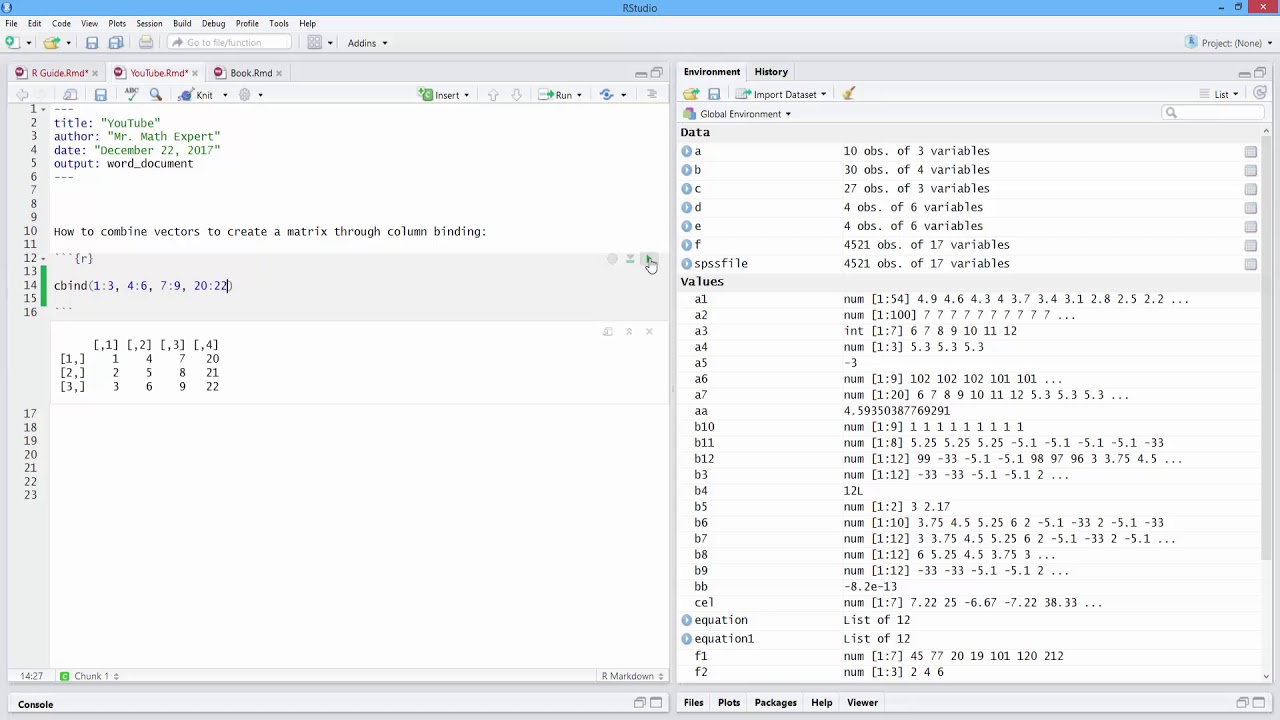View data frame f as a table grid

coord(1250,245)
